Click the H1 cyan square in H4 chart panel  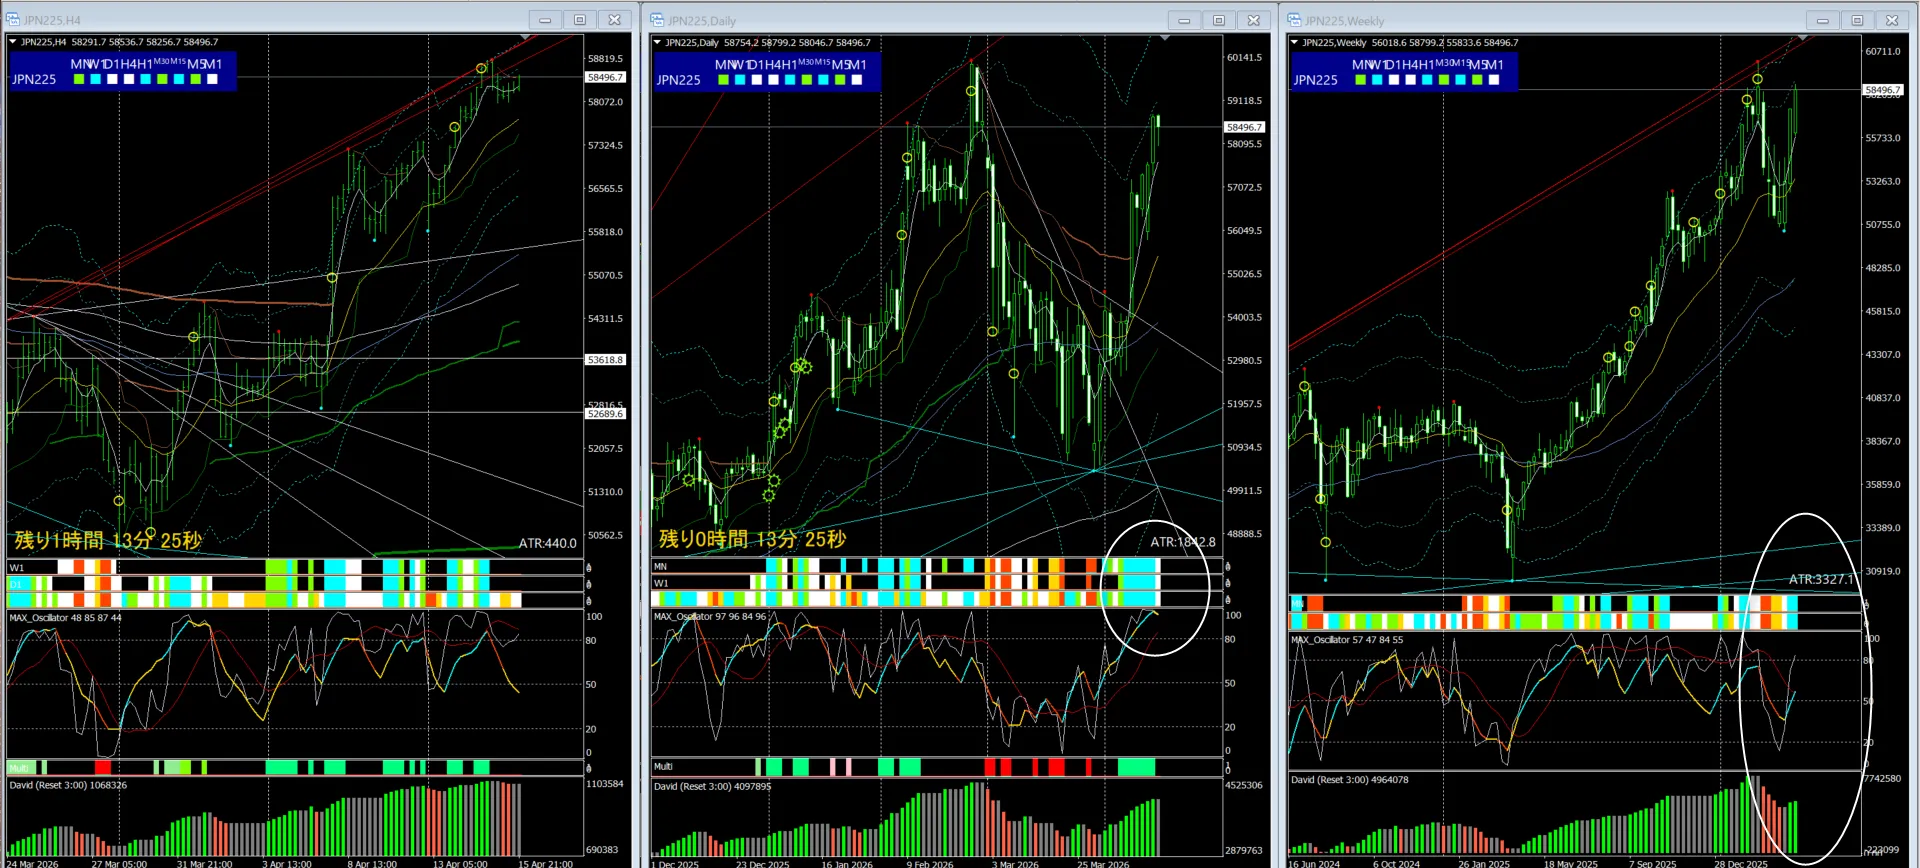(146, 79)
